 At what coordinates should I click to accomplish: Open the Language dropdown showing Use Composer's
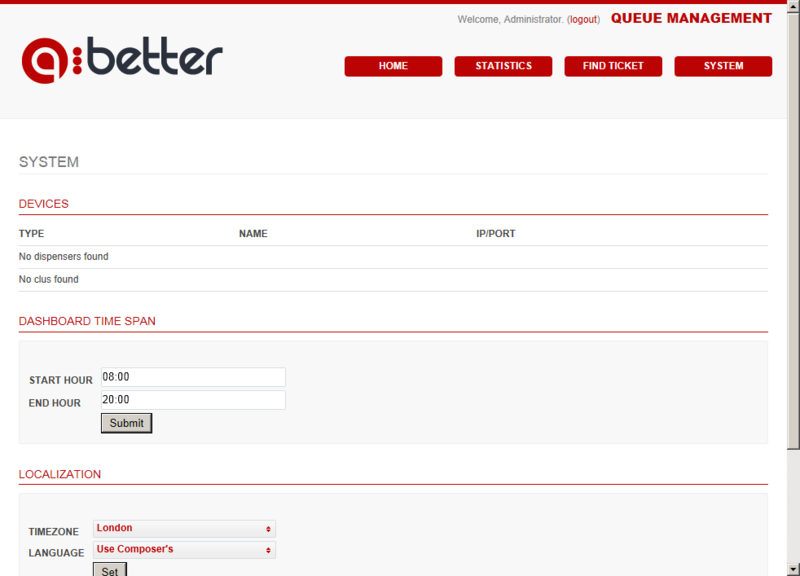(184, 550)
